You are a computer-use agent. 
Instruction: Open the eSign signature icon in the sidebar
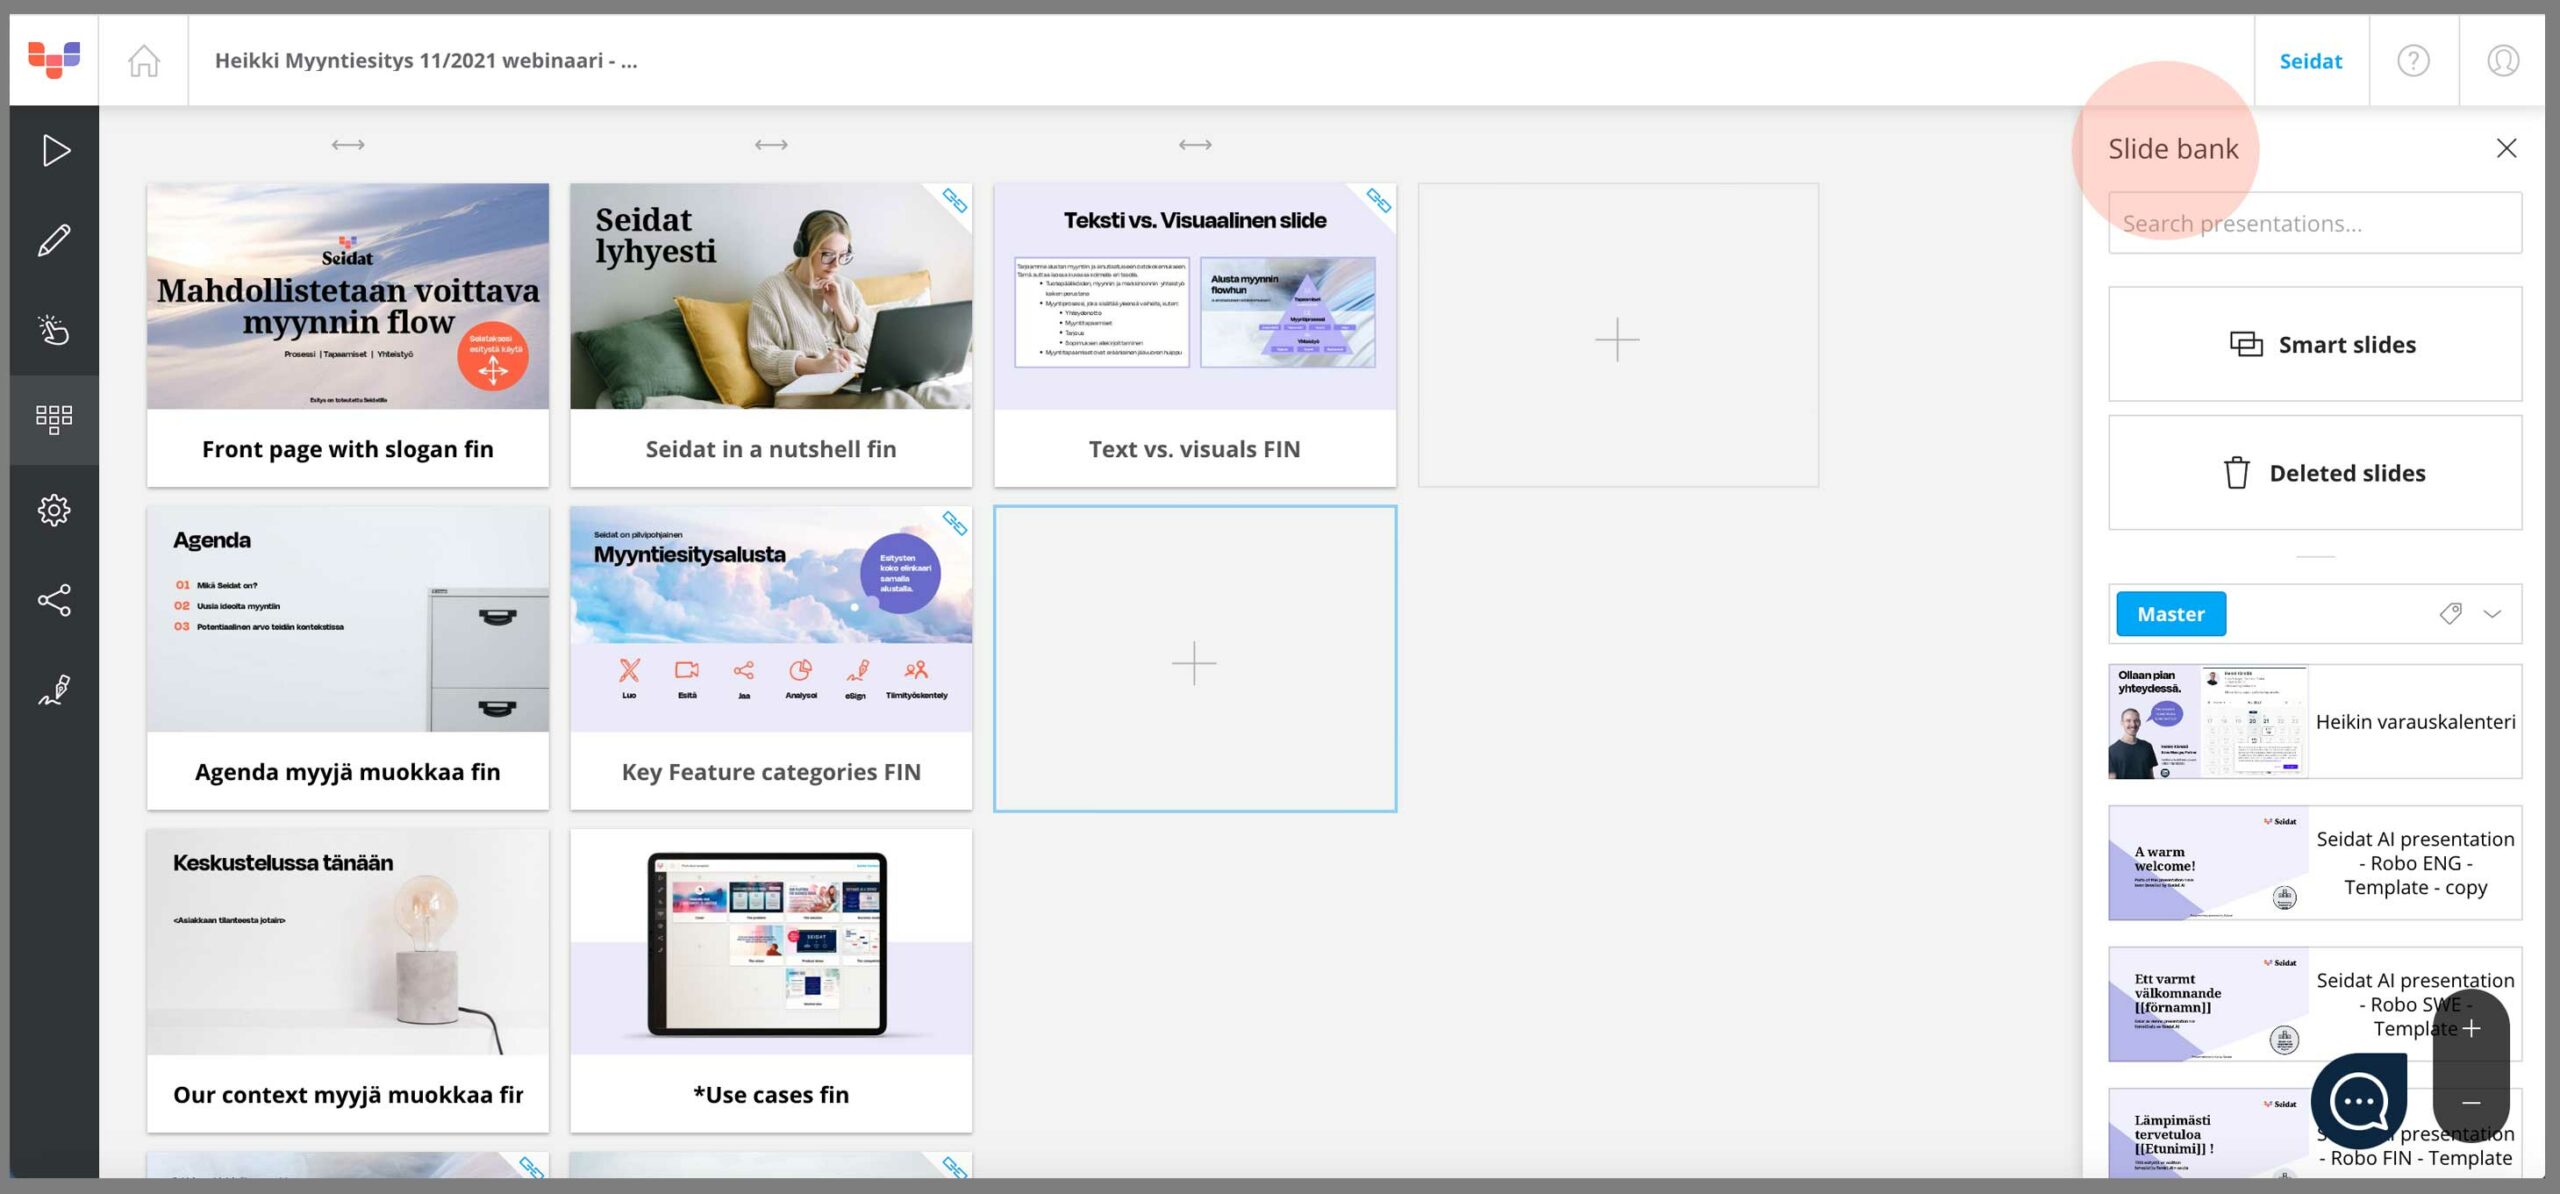[x=54, y=690]
